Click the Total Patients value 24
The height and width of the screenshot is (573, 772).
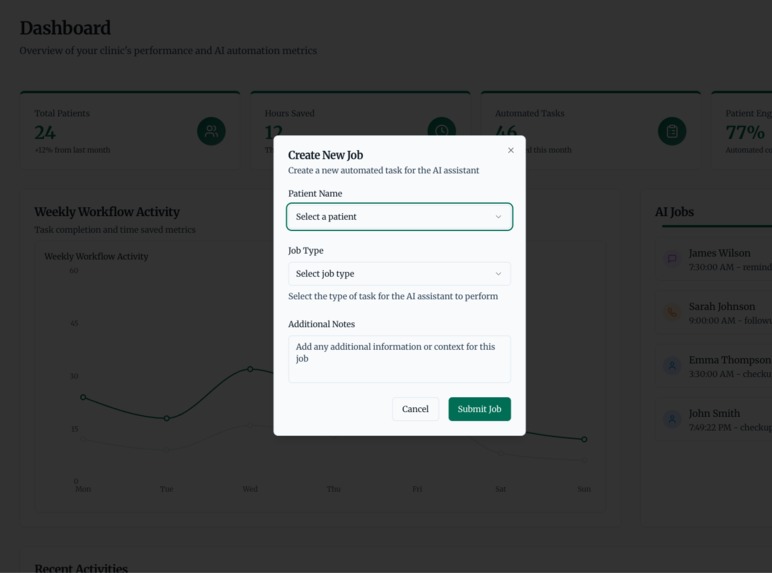point(45,132)
